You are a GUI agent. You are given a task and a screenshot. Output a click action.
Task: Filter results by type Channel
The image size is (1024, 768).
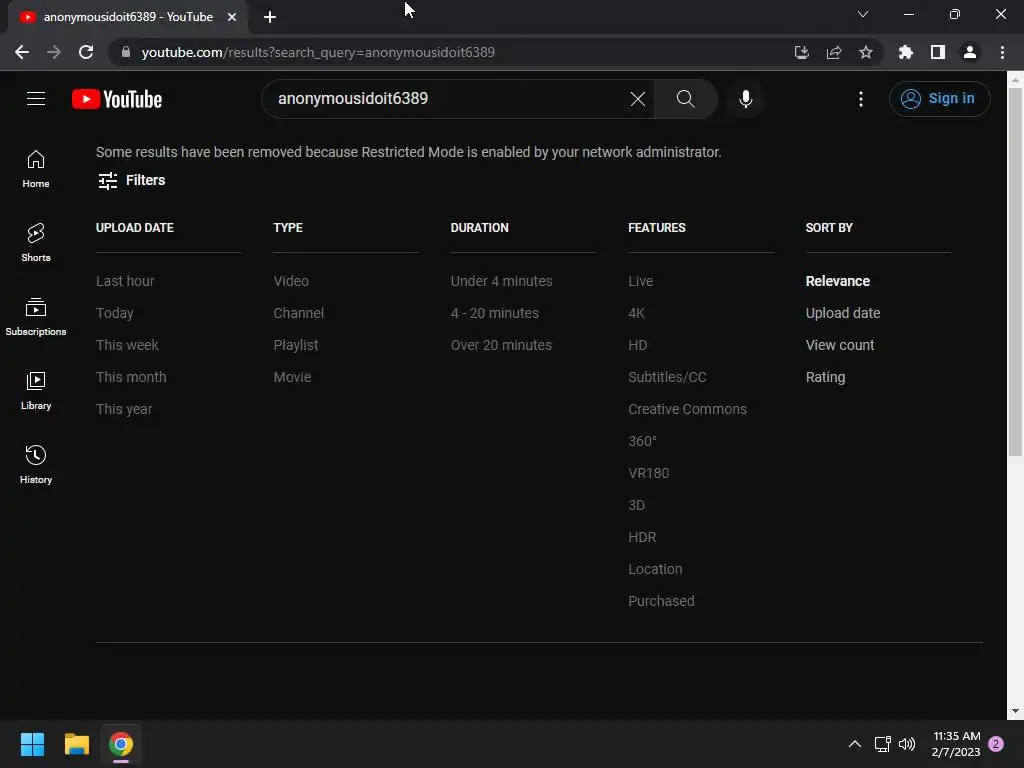[298, 313]
